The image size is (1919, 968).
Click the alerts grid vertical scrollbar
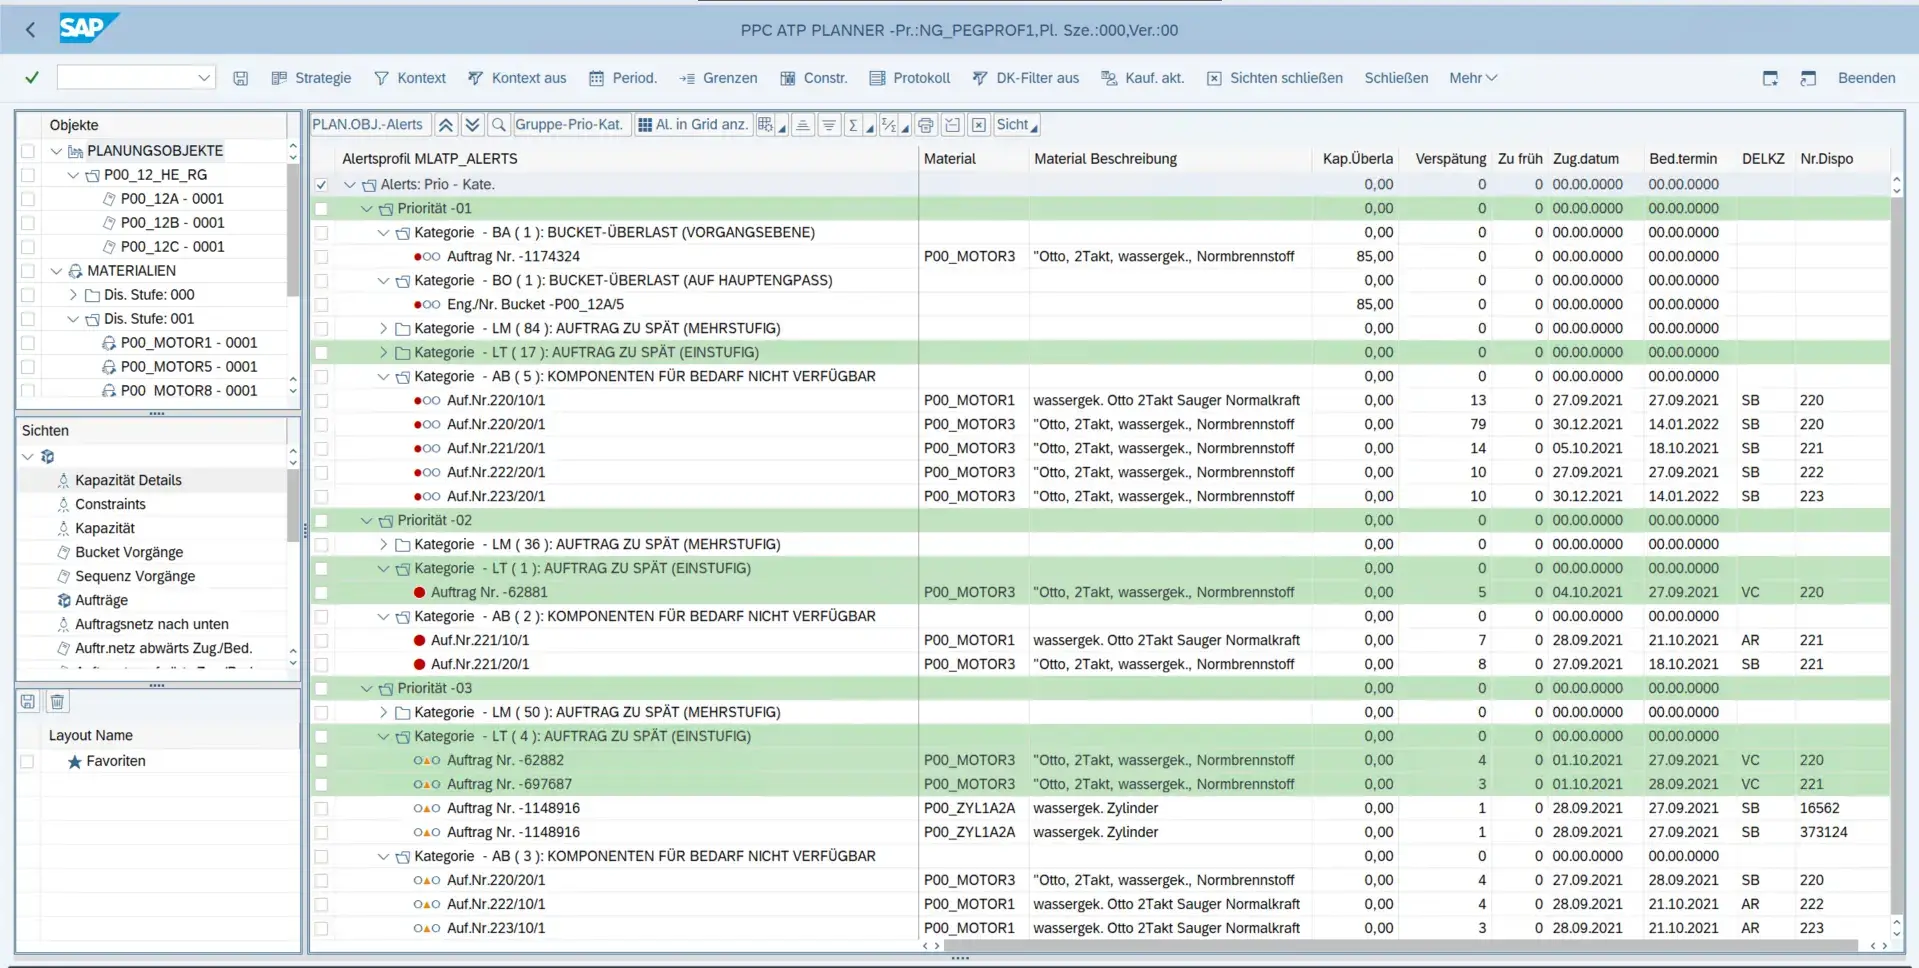tap(1896, 555)
